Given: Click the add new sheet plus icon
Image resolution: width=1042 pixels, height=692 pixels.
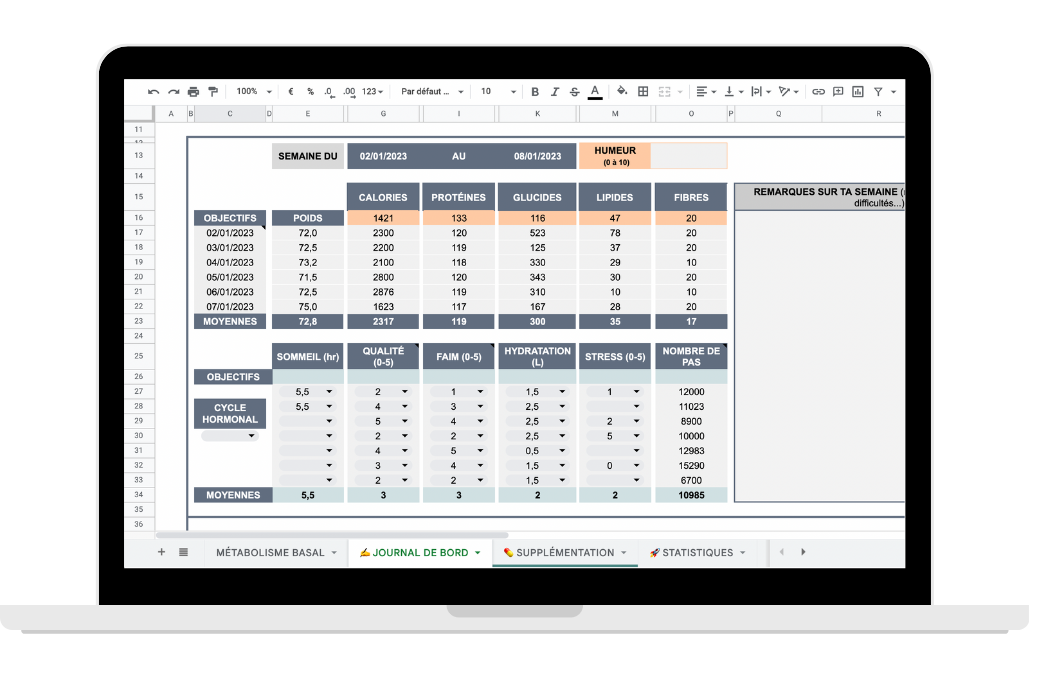Looking at the screenshot, I should point(161,552).
